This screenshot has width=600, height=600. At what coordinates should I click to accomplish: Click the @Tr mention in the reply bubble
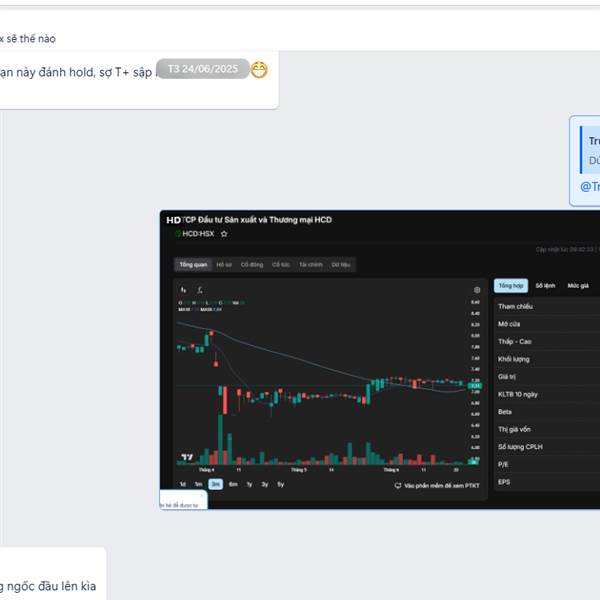pos(590,187)
